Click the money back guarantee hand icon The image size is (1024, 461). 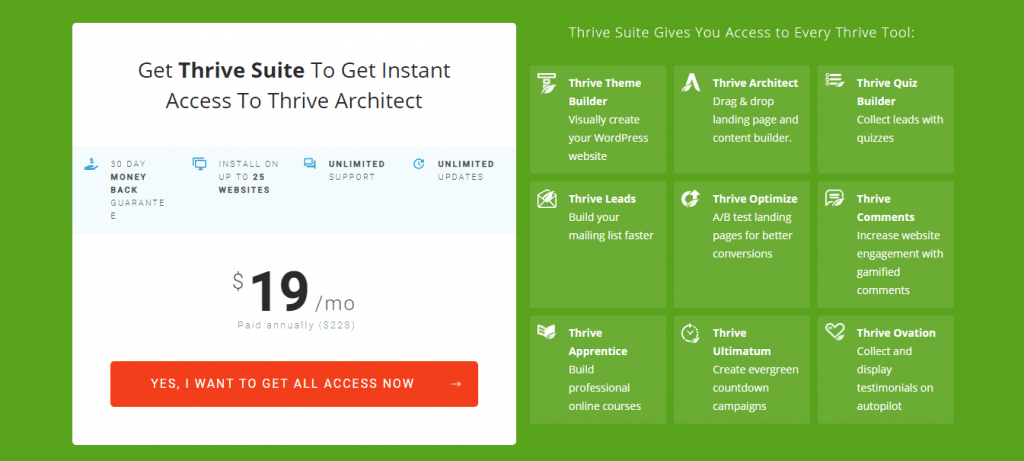(x=91, y=163)
